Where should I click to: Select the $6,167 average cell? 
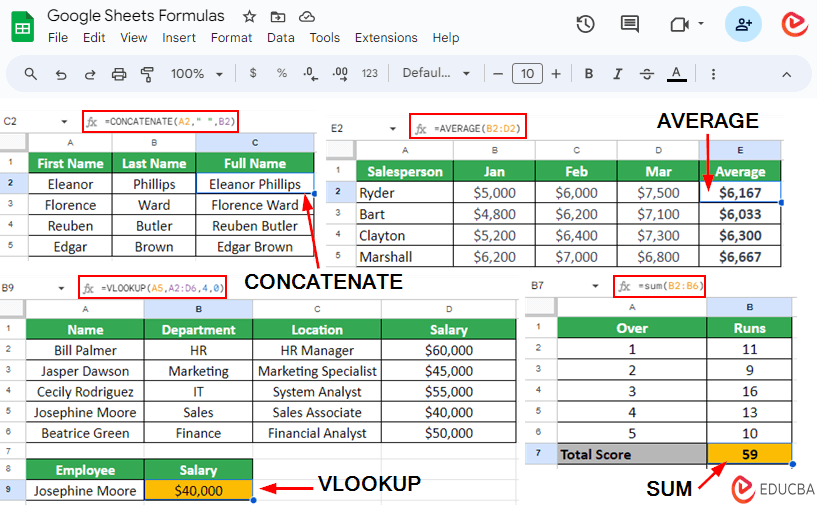point(740,193)
